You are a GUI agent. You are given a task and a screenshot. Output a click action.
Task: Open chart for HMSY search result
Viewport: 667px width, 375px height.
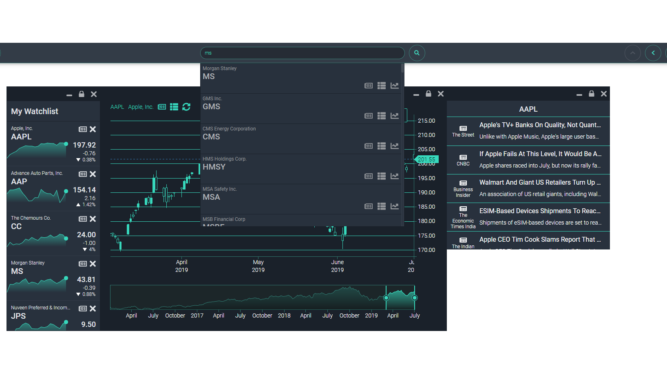[394, 176]
